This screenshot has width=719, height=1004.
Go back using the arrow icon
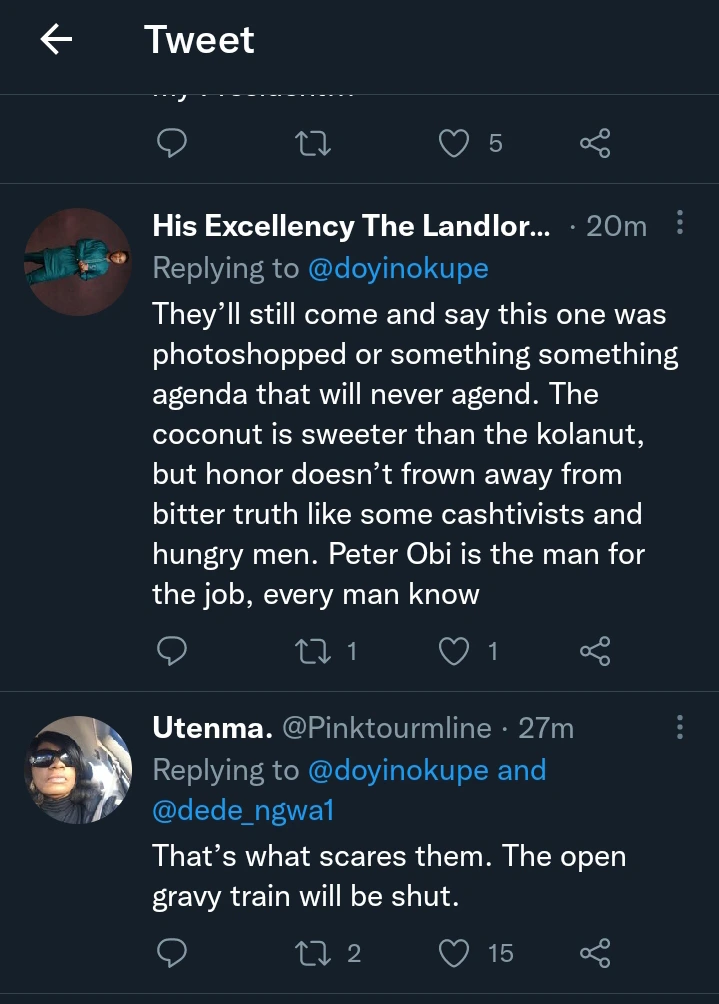(56, 40)
